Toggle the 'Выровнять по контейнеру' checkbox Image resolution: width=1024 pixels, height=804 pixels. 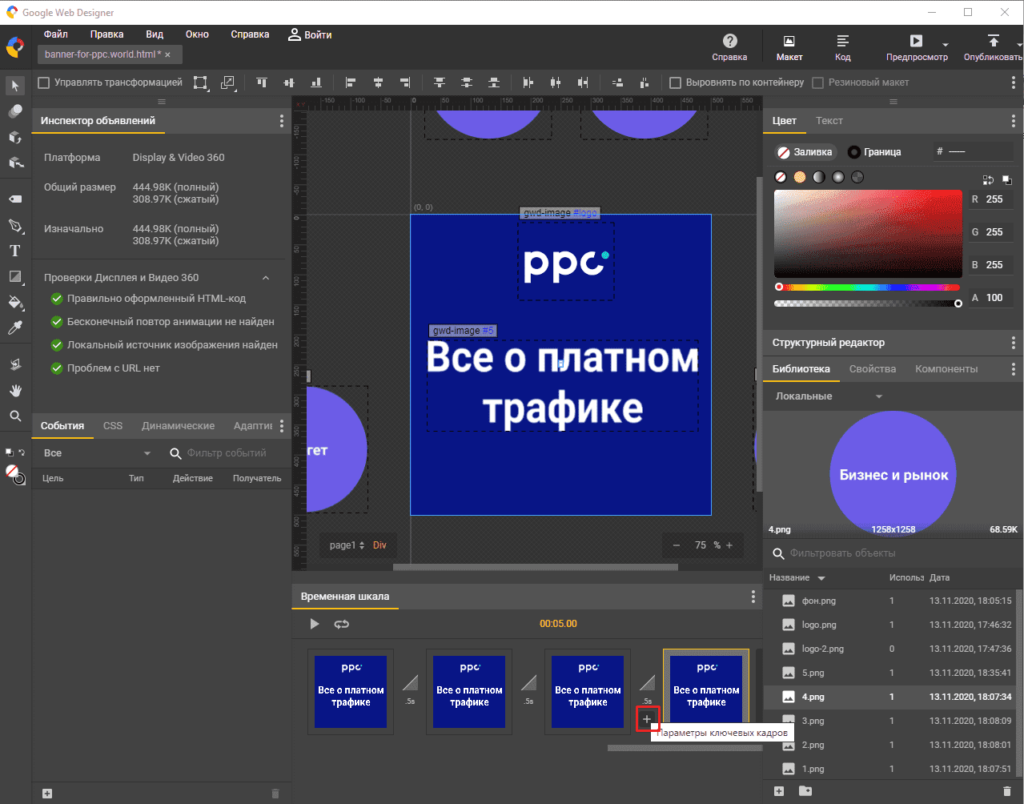pos(676,83)
